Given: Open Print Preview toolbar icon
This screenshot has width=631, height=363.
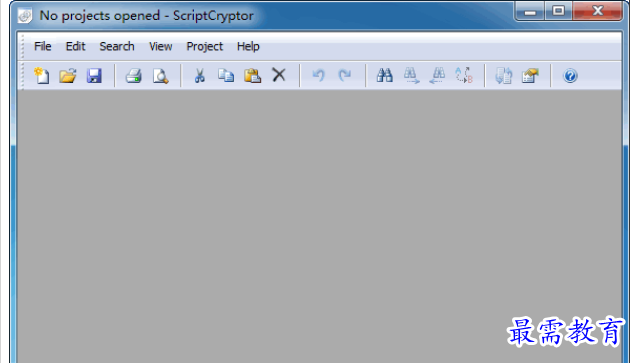Looking at the screenshot, I should pyautogui.click(x=160, y=75).
